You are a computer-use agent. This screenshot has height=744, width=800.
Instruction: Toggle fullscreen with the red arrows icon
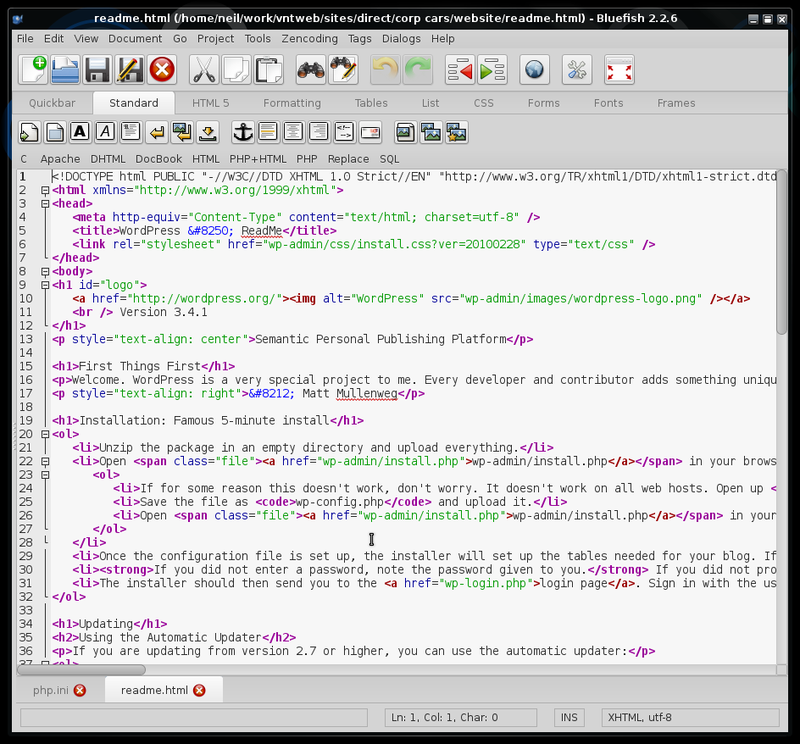click(619, 70)
